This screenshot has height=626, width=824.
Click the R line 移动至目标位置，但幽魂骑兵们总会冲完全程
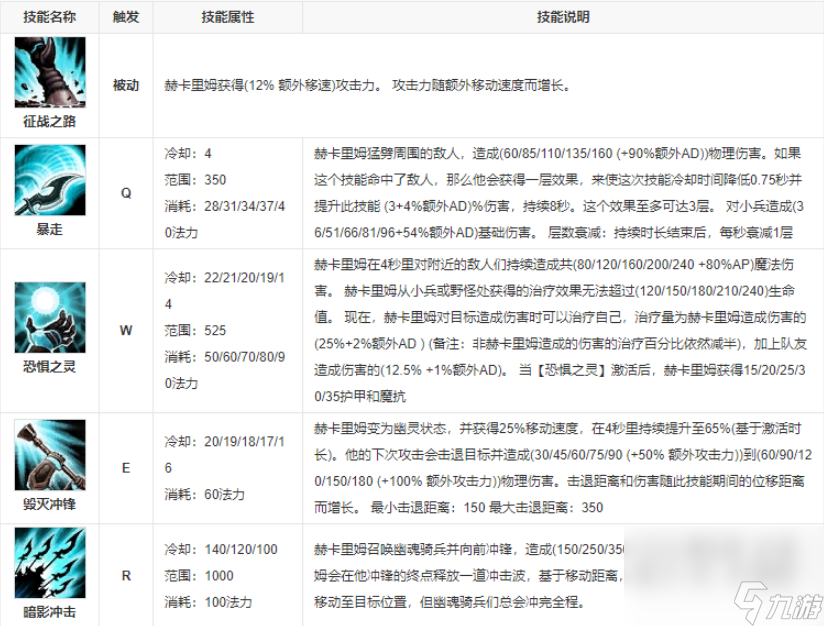pyautogui.click(x=450, y=602)
